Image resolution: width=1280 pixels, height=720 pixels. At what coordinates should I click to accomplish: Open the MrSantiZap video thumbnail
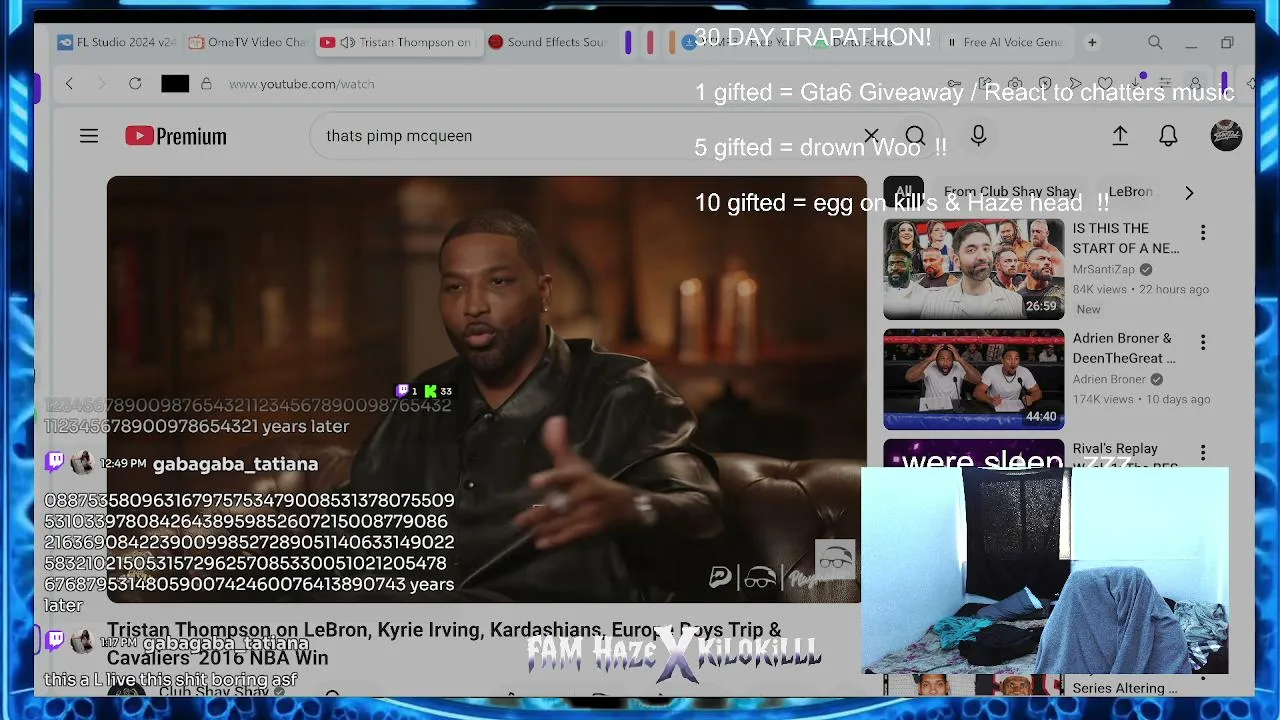pyautogui.click(x=974, y=269)
